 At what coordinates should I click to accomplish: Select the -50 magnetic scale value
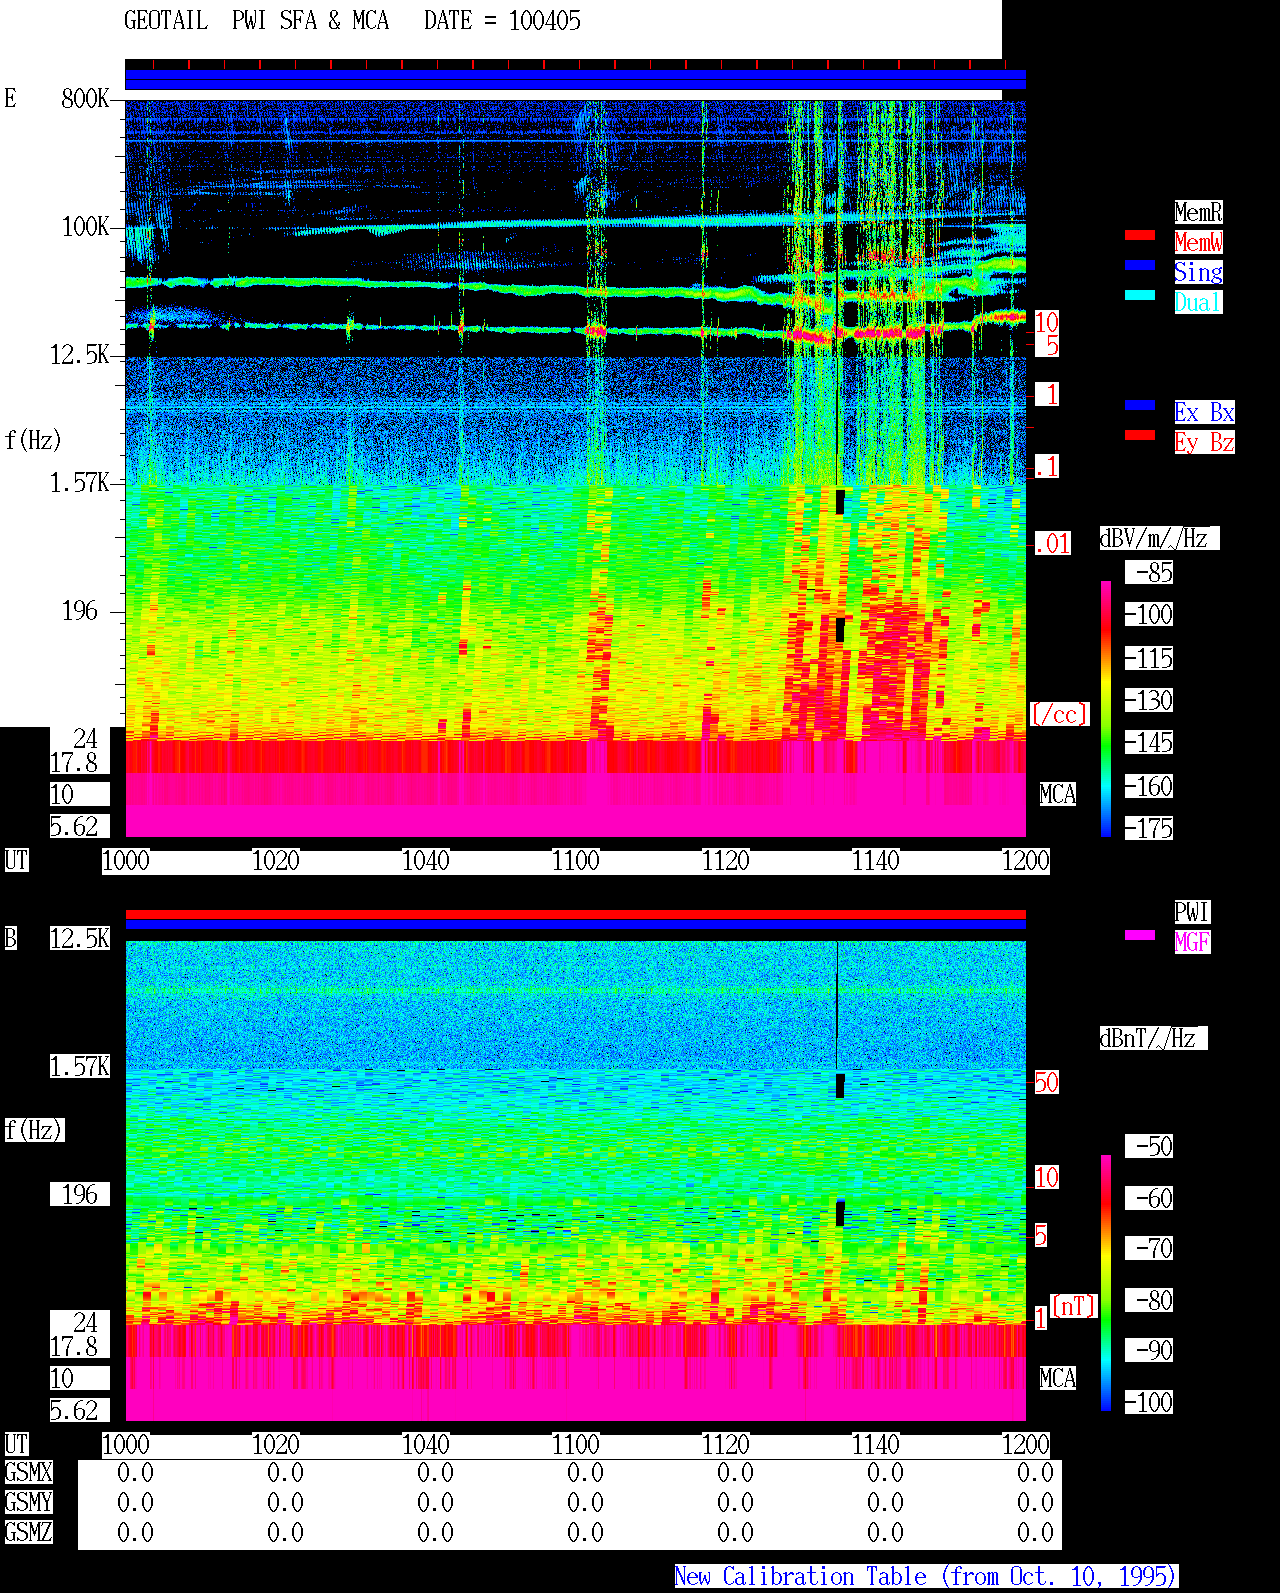pos(1150,1146)
